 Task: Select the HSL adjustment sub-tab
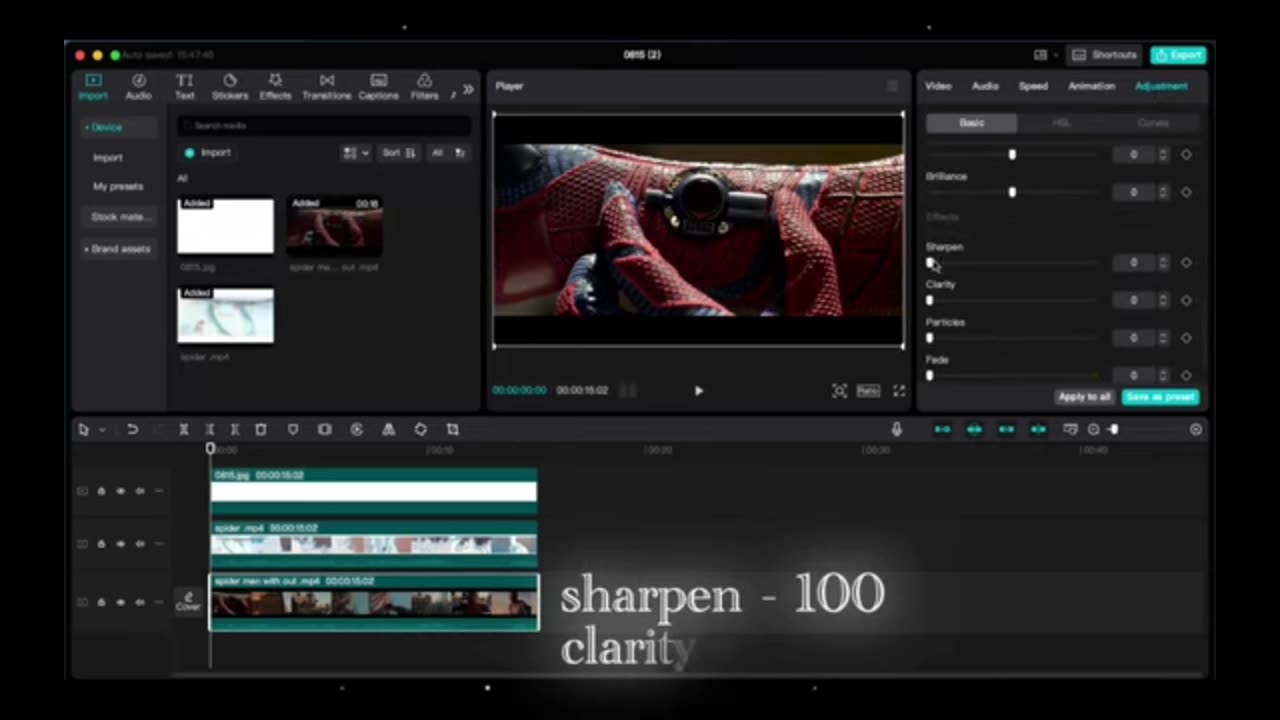(1062, 123)
